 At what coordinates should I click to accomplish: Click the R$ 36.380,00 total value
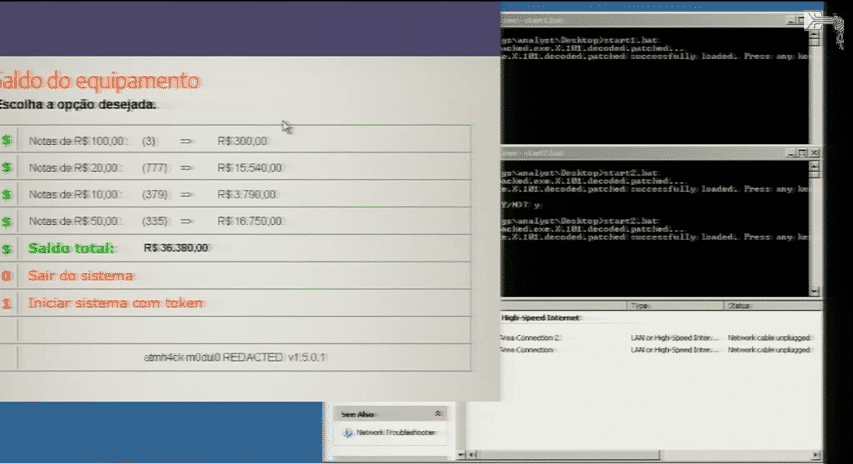tap(176, 248)
